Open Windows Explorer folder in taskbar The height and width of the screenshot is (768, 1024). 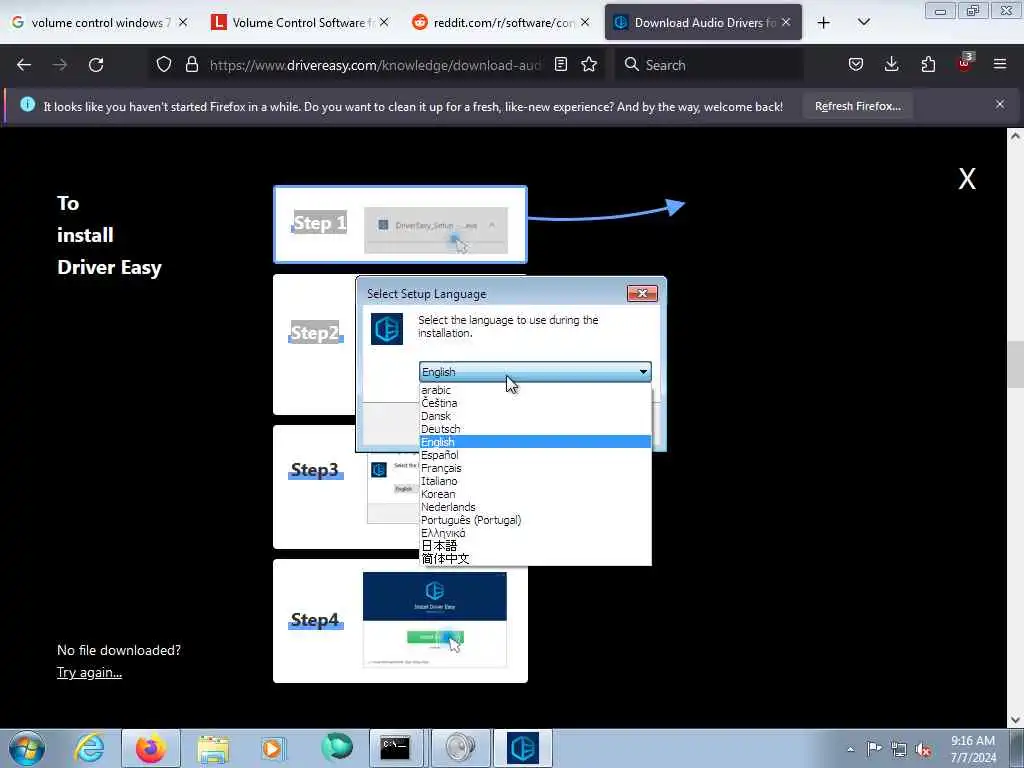(x=213, y=748)
